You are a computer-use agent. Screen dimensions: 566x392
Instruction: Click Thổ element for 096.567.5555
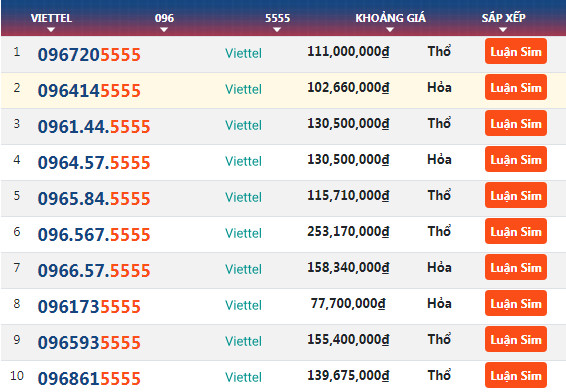(x=439, y=231)
